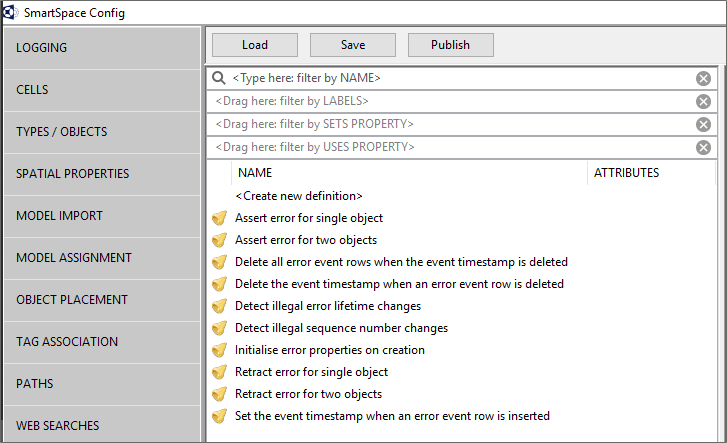Clear the USES PROPERTY filter X icon
The image size is (727, 443).
tap(703, 148)
